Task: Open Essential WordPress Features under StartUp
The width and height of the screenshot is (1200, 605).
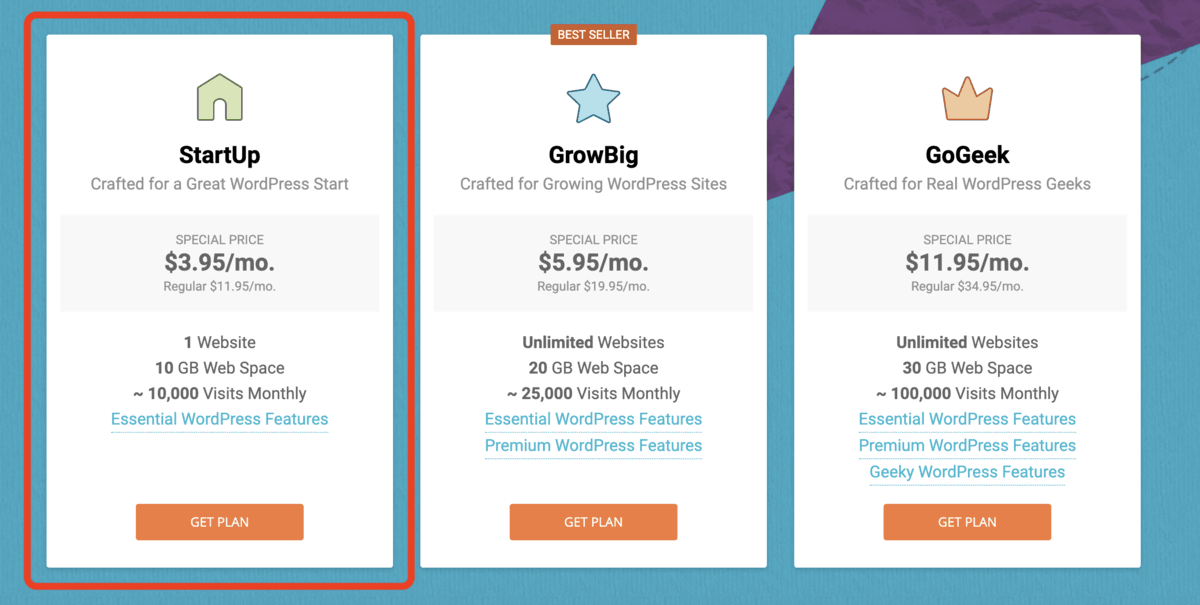Action: (219, 419)
